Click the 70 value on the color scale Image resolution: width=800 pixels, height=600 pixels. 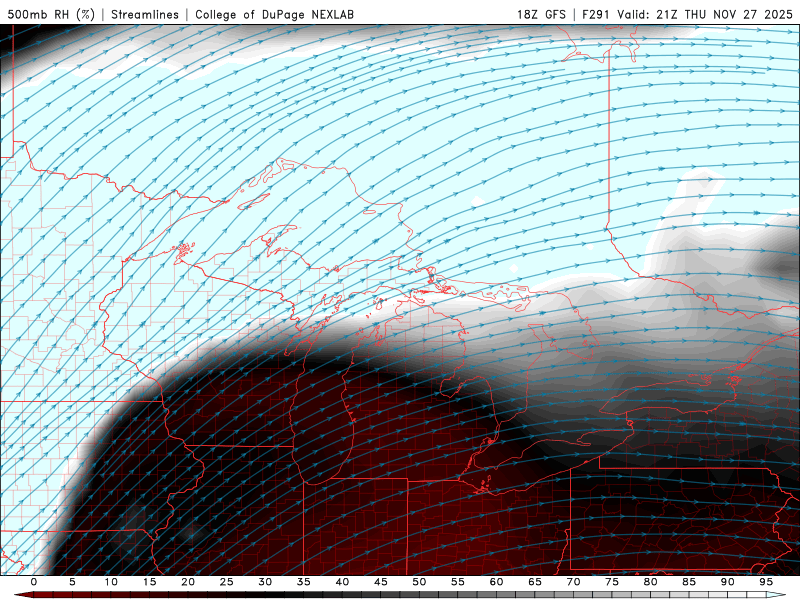click(x=573, y=582)
